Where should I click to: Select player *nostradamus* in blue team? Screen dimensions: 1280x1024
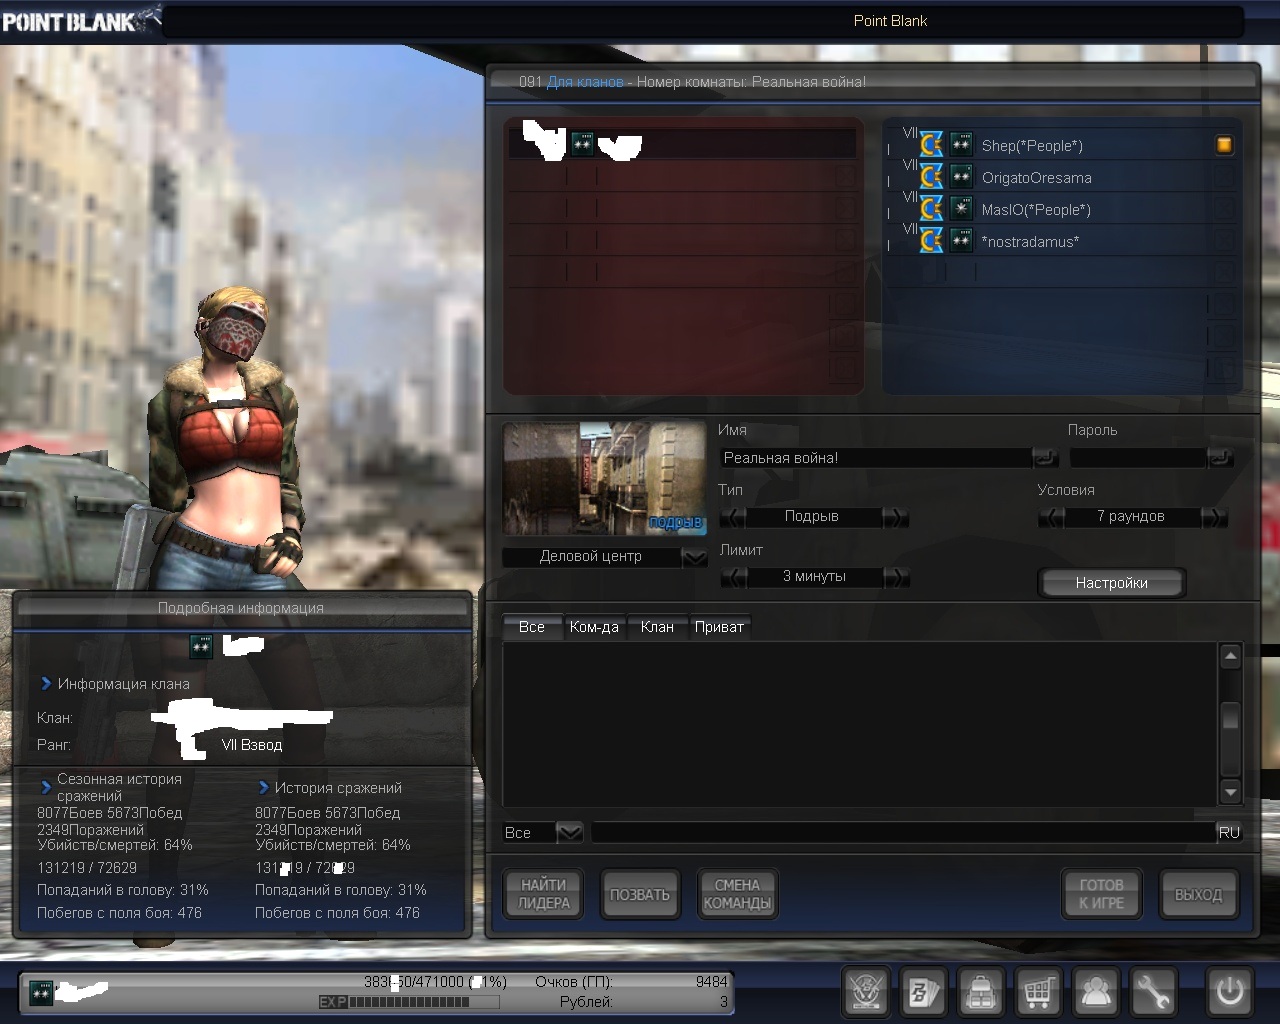1030,242
